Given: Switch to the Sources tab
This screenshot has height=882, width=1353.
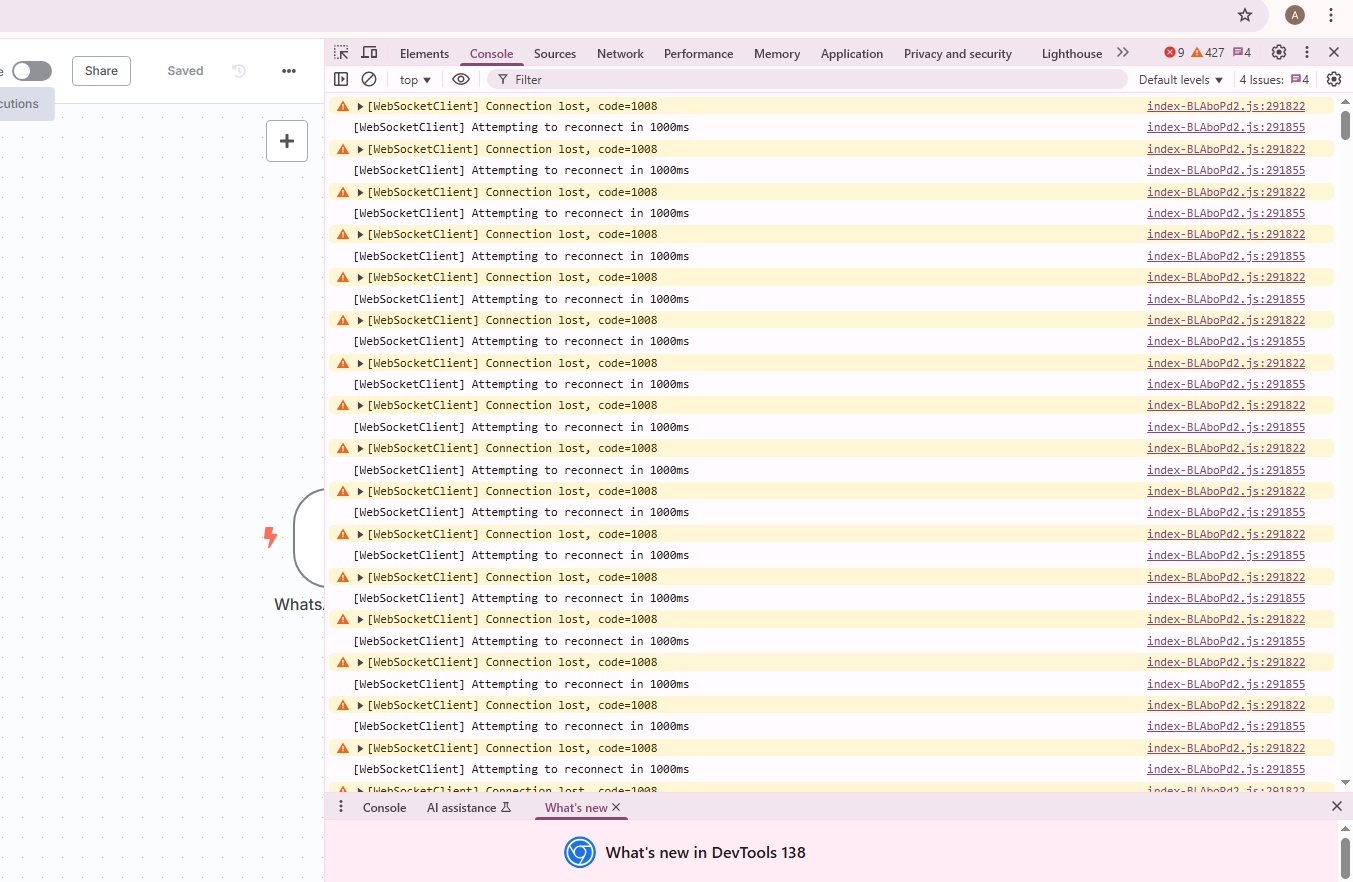Looking at the screenshot, I should (x=555, y=54).
